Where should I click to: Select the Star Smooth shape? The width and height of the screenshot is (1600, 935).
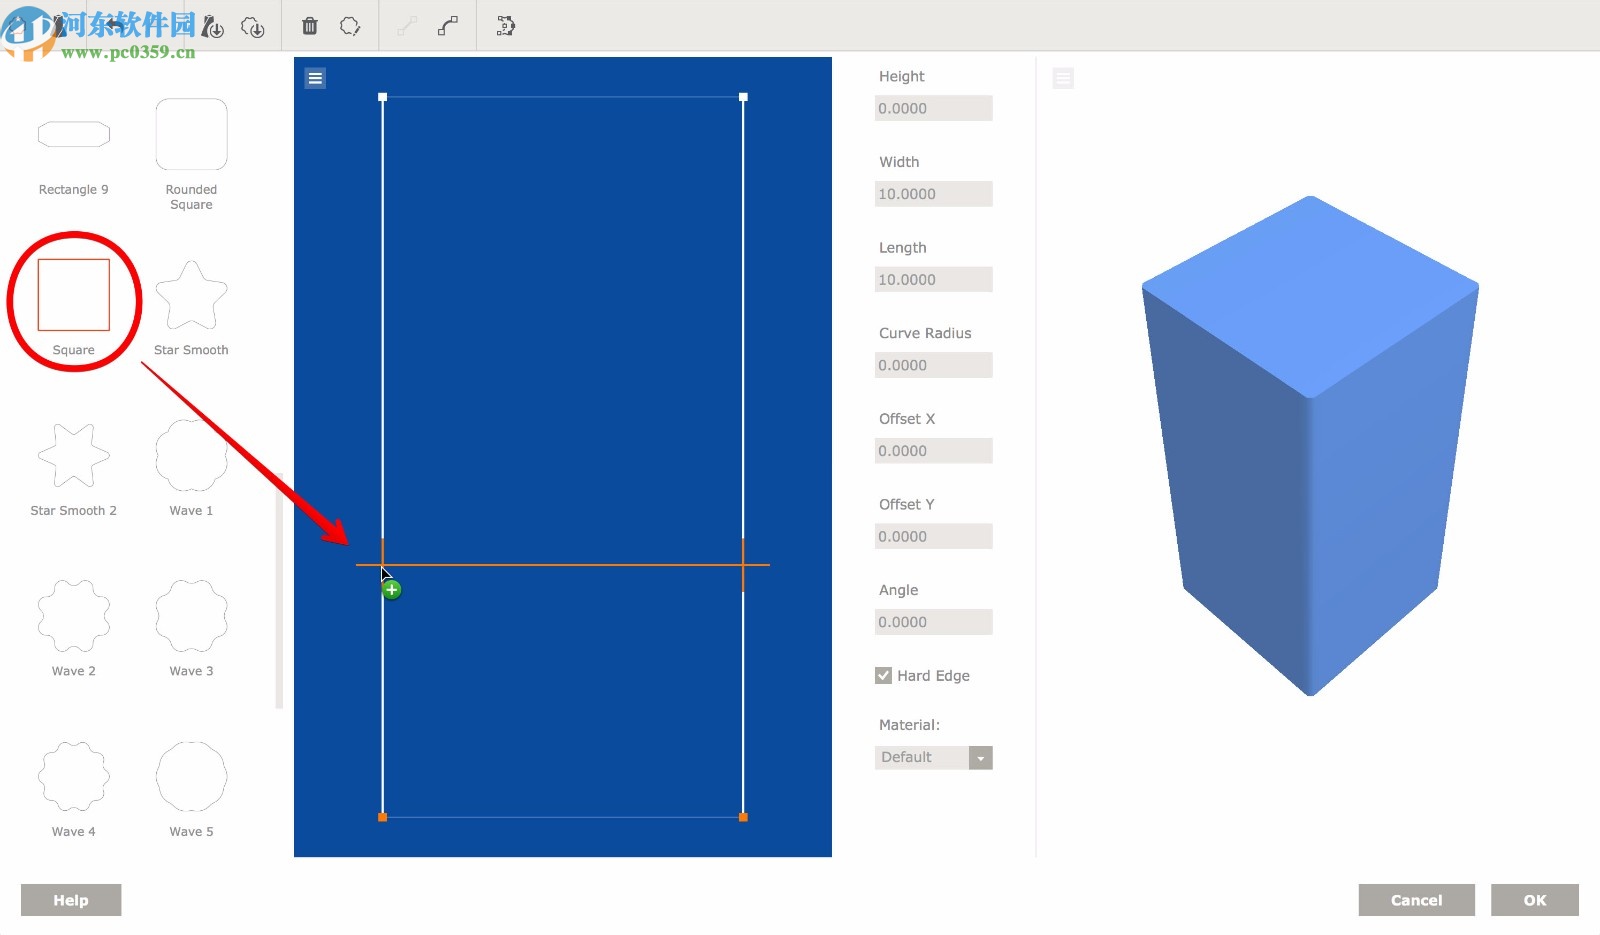click(x=190, y=295)
